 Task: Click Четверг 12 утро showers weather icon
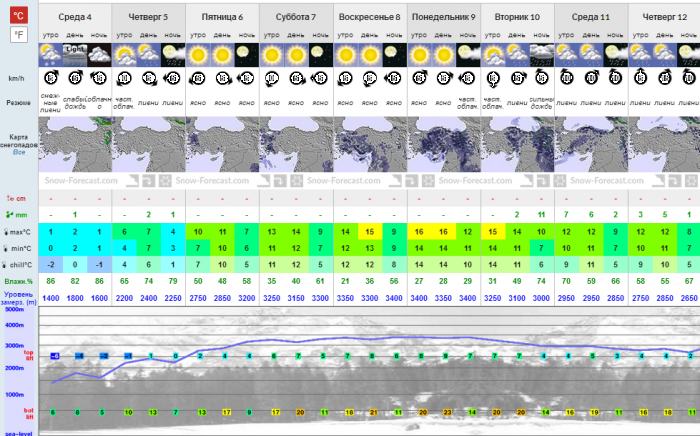click(x=640, y=55)
